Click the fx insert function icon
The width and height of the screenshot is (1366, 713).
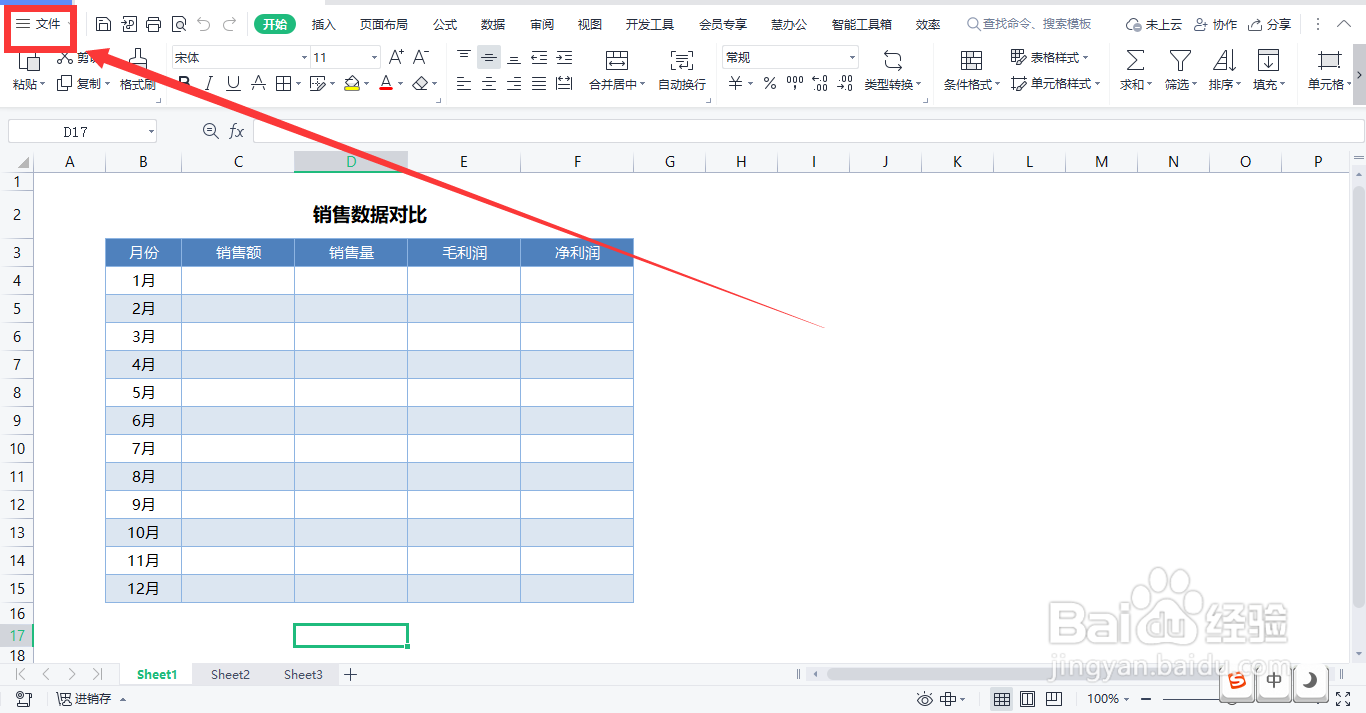(237, 131)
